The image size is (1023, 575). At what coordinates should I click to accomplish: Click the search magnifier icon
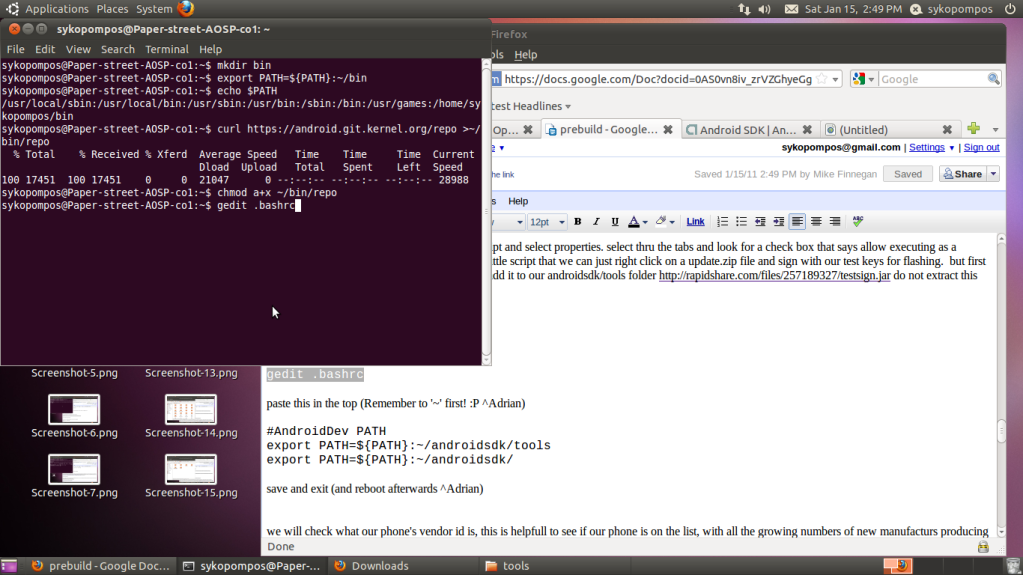993,79
